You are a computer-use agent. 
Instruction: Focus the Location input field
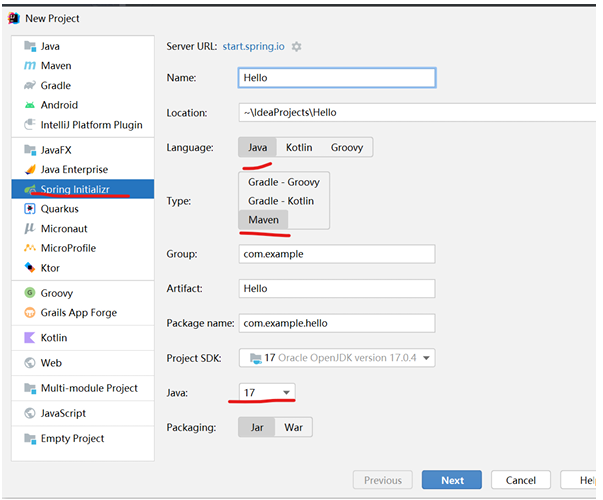point(417,112)
